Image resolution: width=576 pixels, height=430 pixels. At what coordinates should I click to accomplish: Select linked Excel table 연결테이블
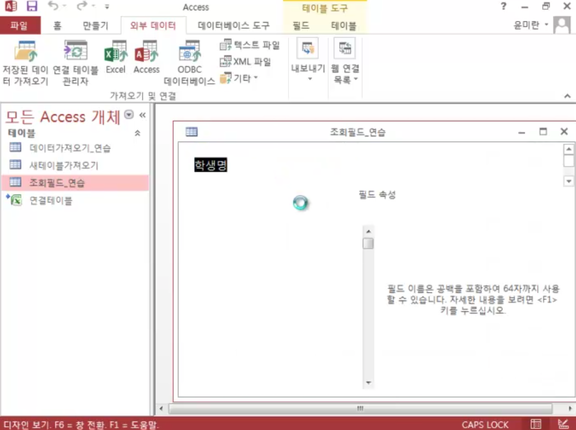(x=75, y=200)
